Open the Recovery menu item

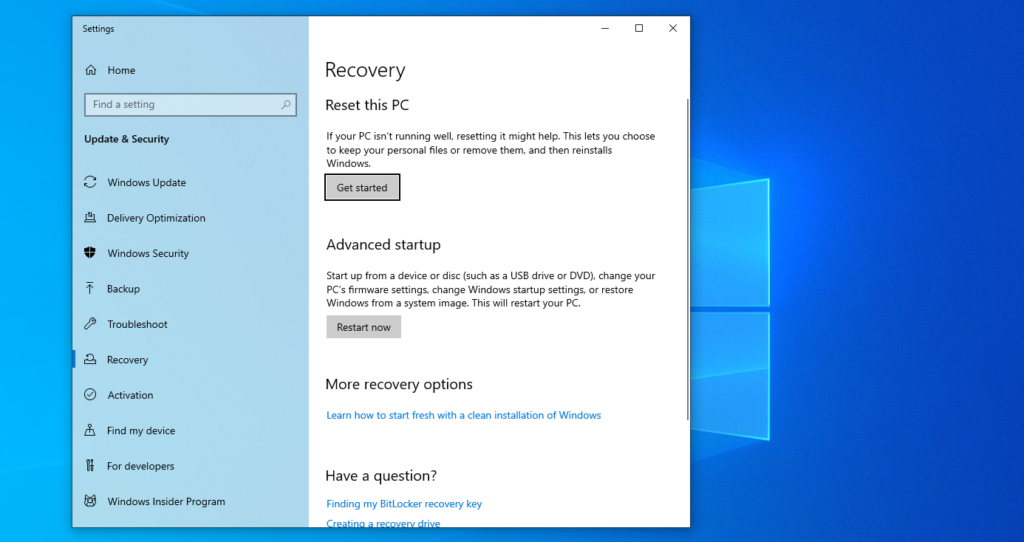pos(127,360)
